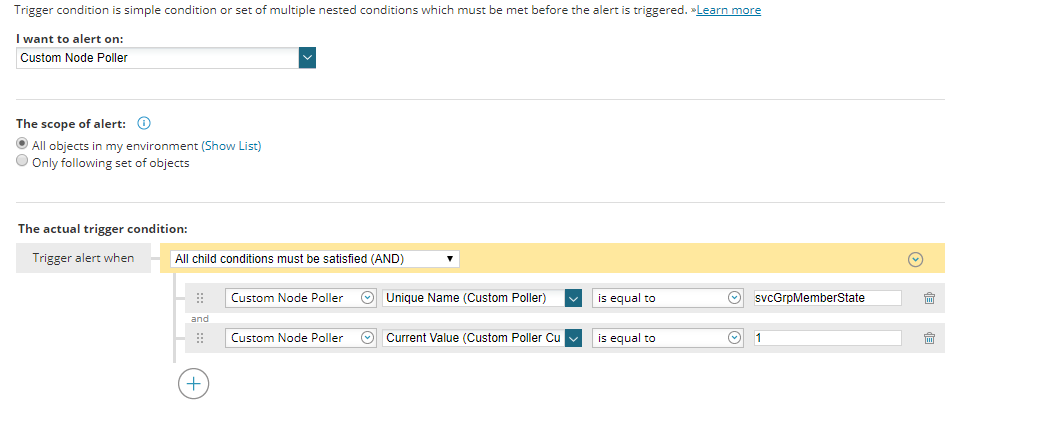This screenshot has height=433, width=1046.
Task: Open the All child conditions (AND) dropdown
Action: click(315, 259)
